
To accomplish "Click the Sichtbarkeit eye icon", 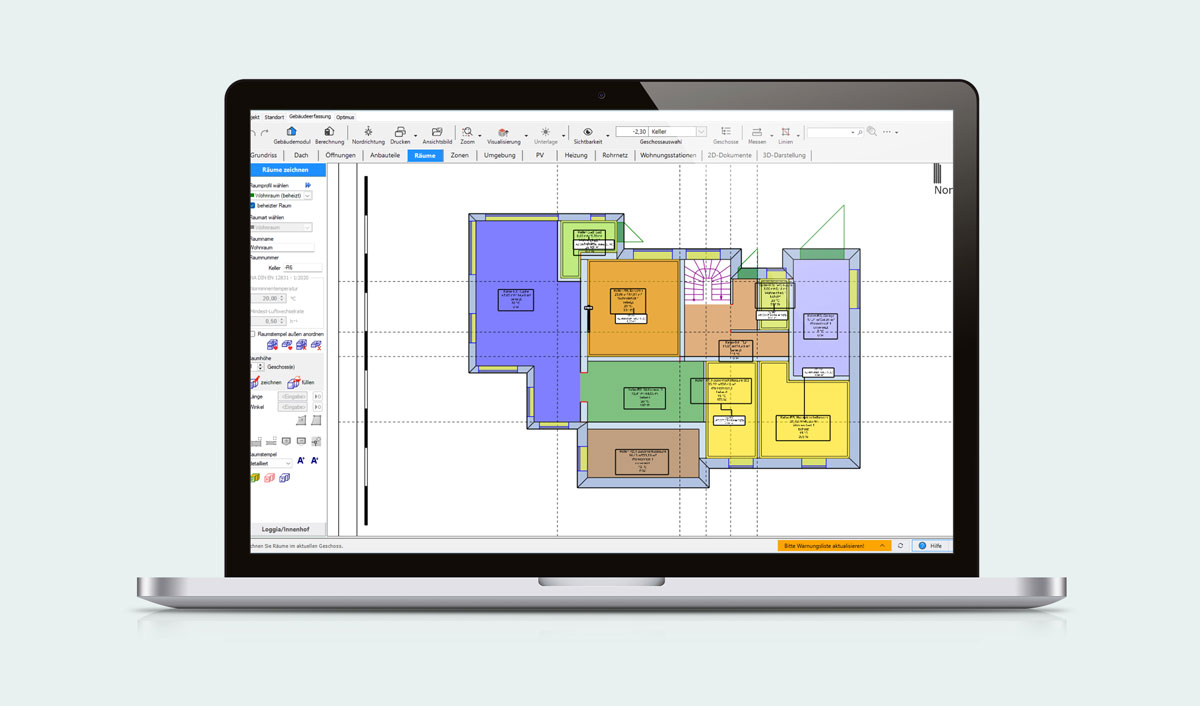I will [588, 132].
